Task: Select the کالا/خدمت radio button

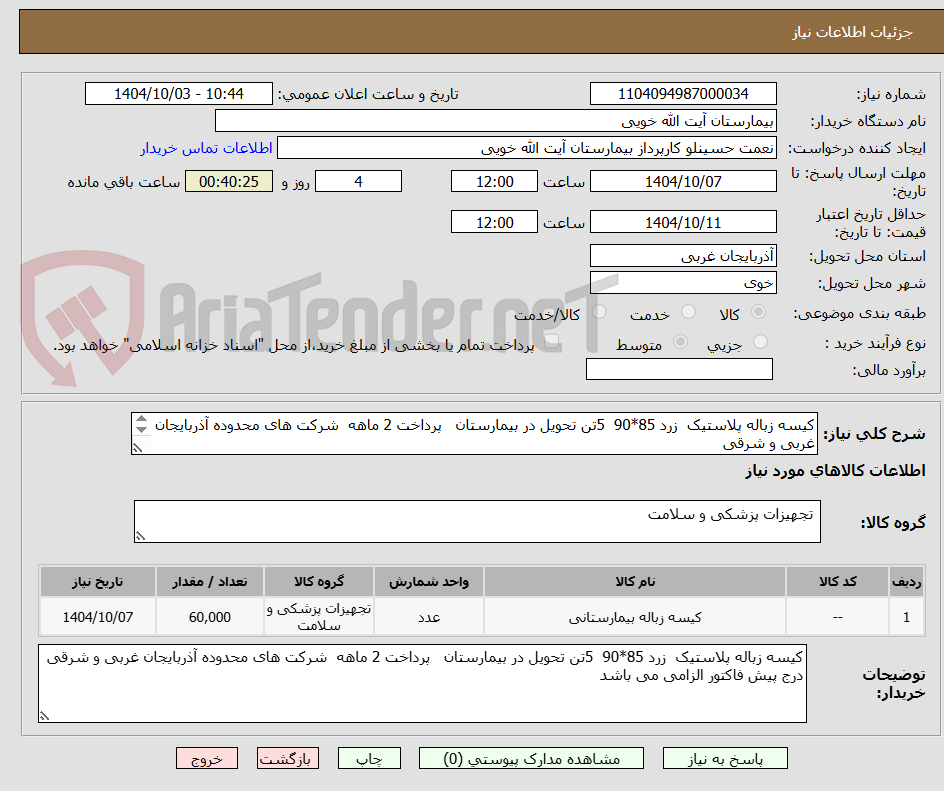Action: pyautogui.click(x=599, y=312)
